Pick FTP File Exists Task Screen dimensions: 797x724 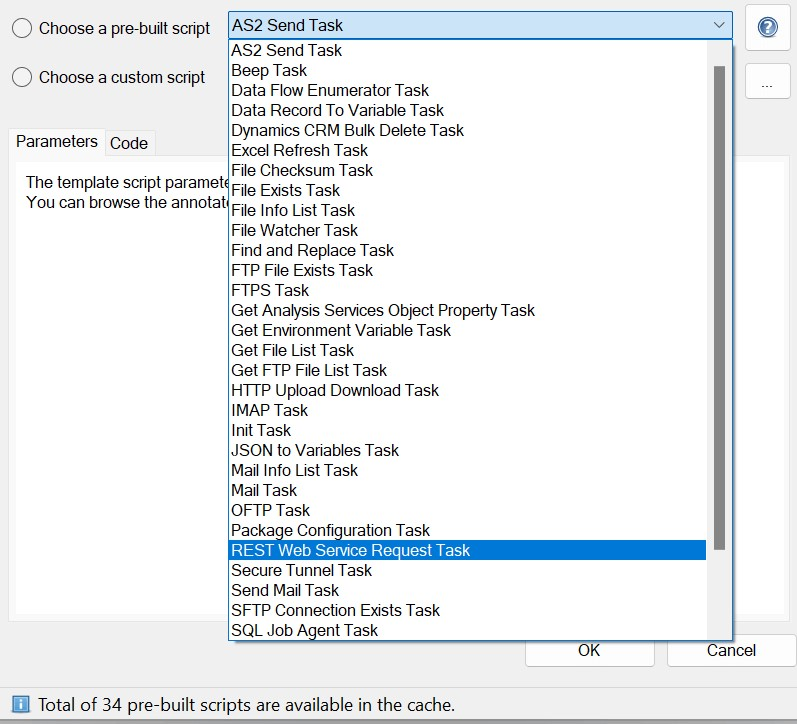click(467, 270)
